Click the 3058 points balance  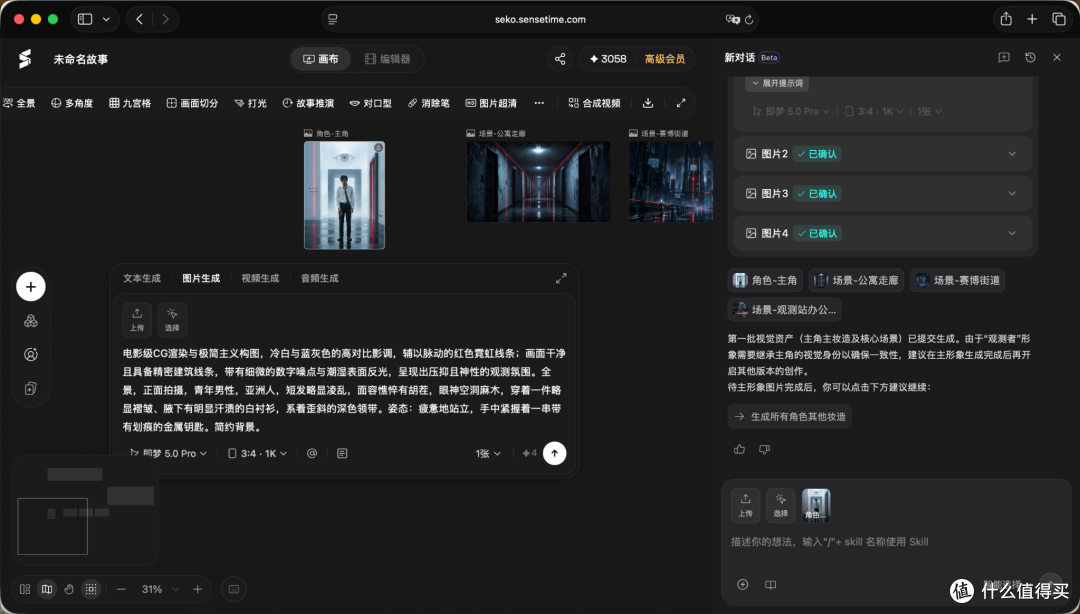[608, 59]
